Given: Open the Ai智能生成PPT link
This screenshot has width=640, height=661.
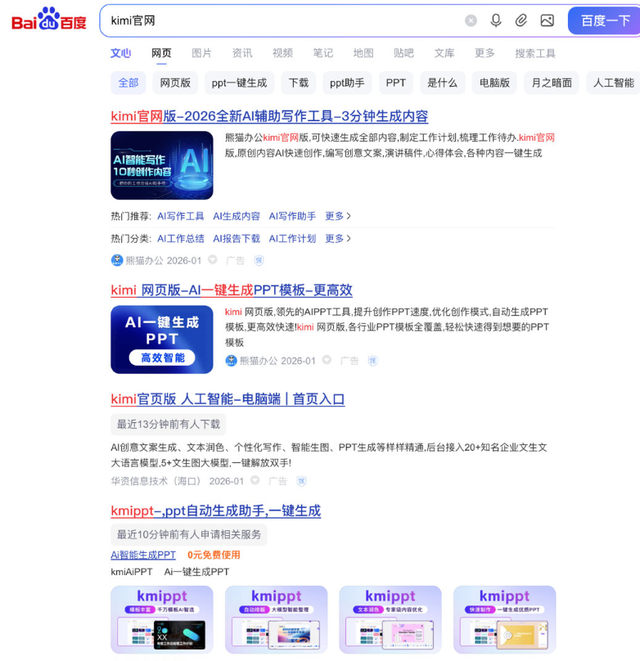Looking at the screenshot, I should click(x=143, y=555).
